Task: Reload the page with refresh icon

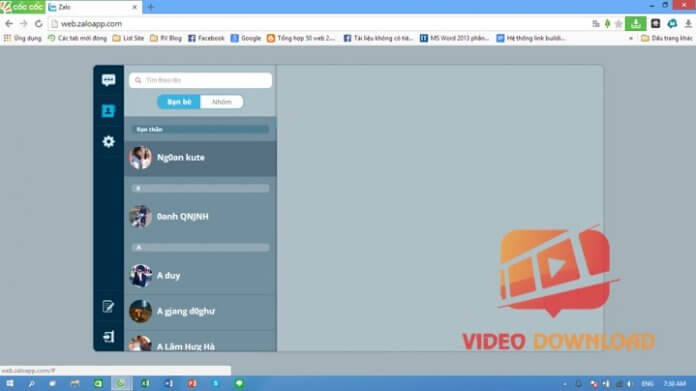Action: [x=39, y=24]
